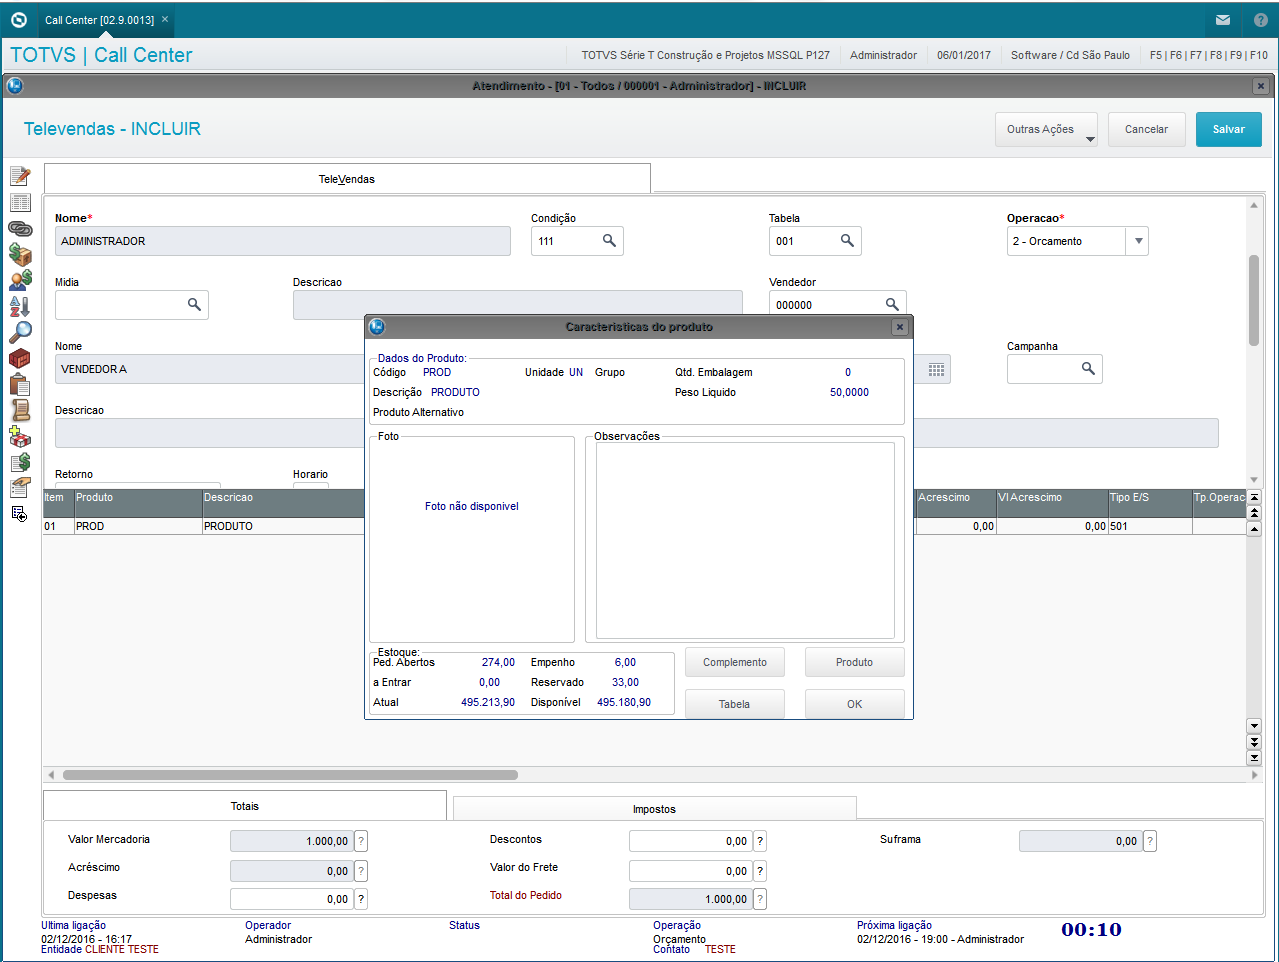Expand the Outras Ações menu button

click(x=1046, y=130)
